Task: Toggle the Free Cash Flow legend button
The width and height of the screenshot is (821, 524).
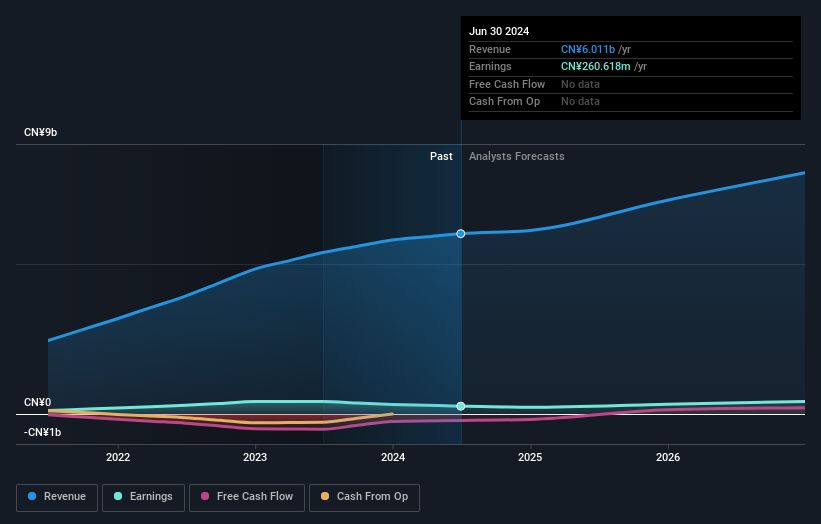Action: [247, 497]
